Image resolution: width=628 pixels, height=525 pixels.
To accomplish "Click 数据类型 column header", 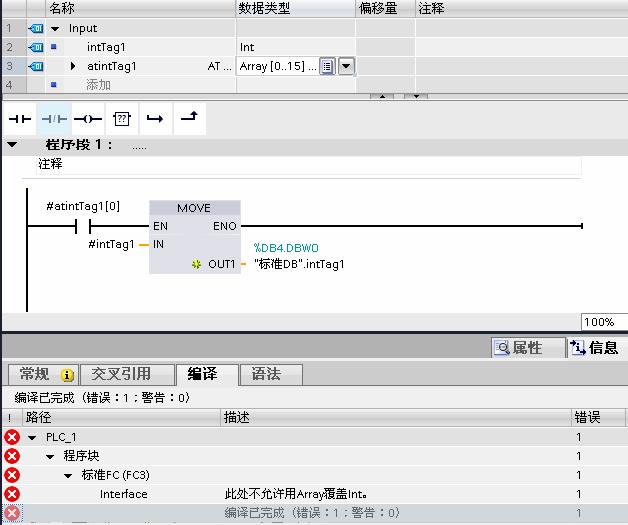I will [295, 8].
